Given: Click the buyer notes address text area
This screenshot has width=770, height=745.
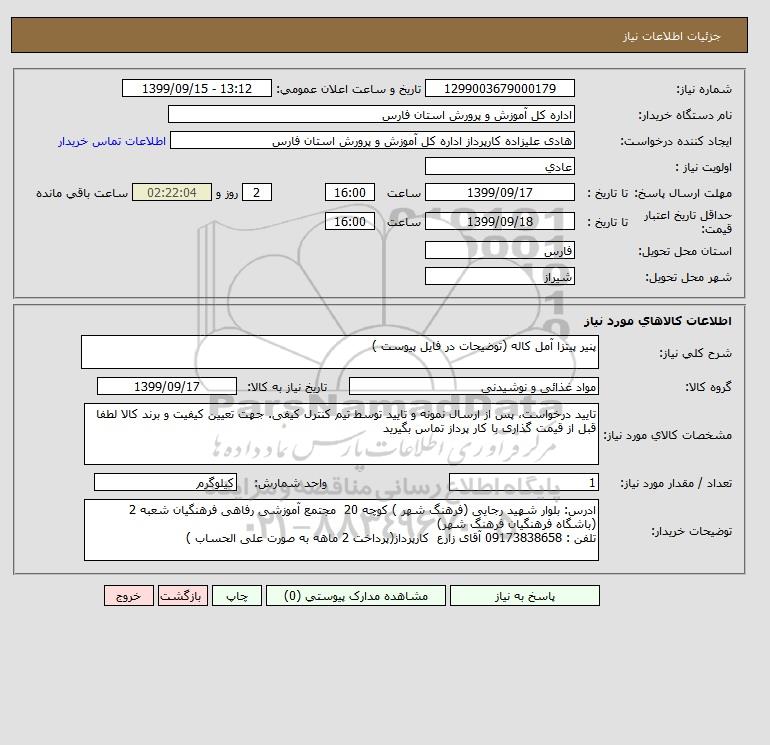Looking at the screenshot, I should click(341, 530).
